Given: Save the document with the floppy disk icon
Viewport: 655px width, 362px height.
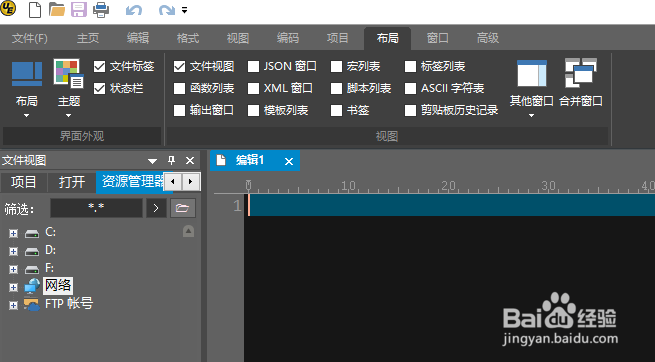Looking at the screenshot, I should (79, 10).
